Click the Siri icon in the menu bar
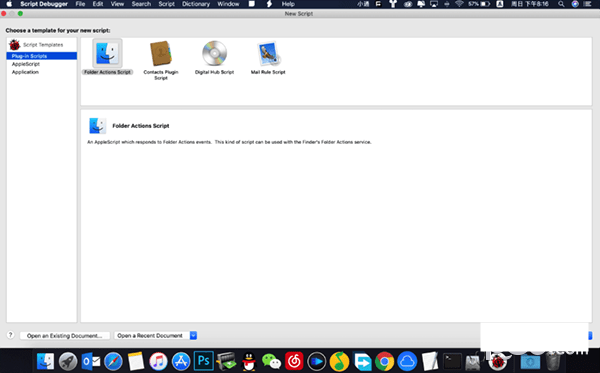The image size is (600, 373). pyautogui.click(x=575, y=4)
